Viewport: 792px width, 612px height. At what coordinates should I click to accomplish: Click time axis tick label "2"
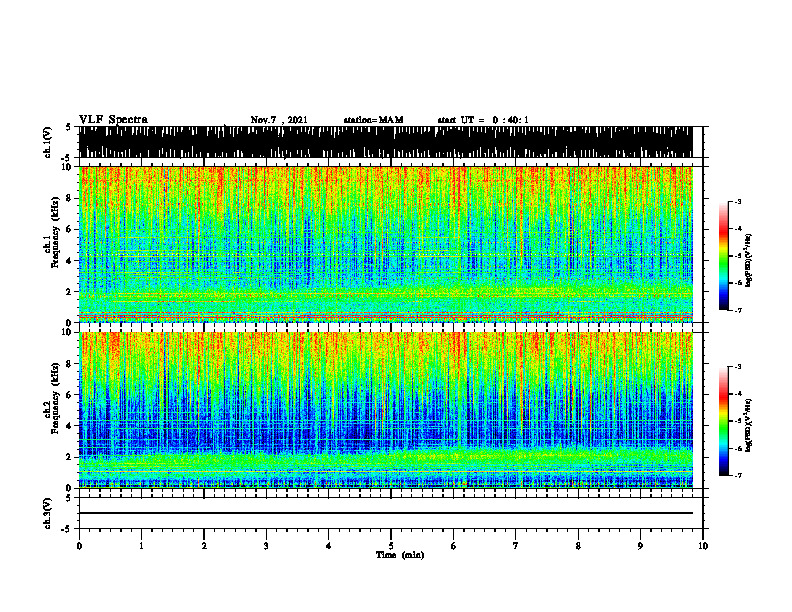pos(204,546)
